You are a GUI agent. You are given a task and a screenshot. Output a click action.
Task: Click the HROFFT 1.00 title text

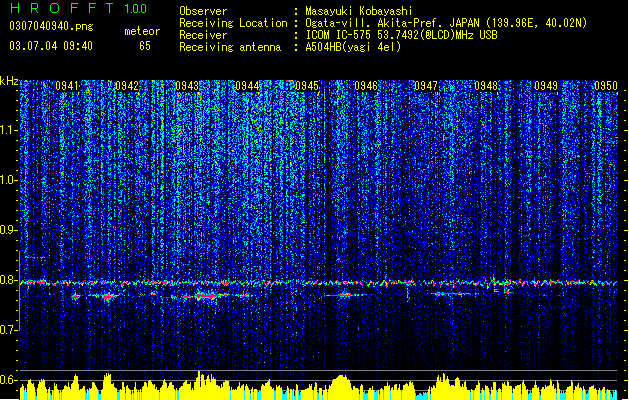pyautogui.click(x=78, y=8)
